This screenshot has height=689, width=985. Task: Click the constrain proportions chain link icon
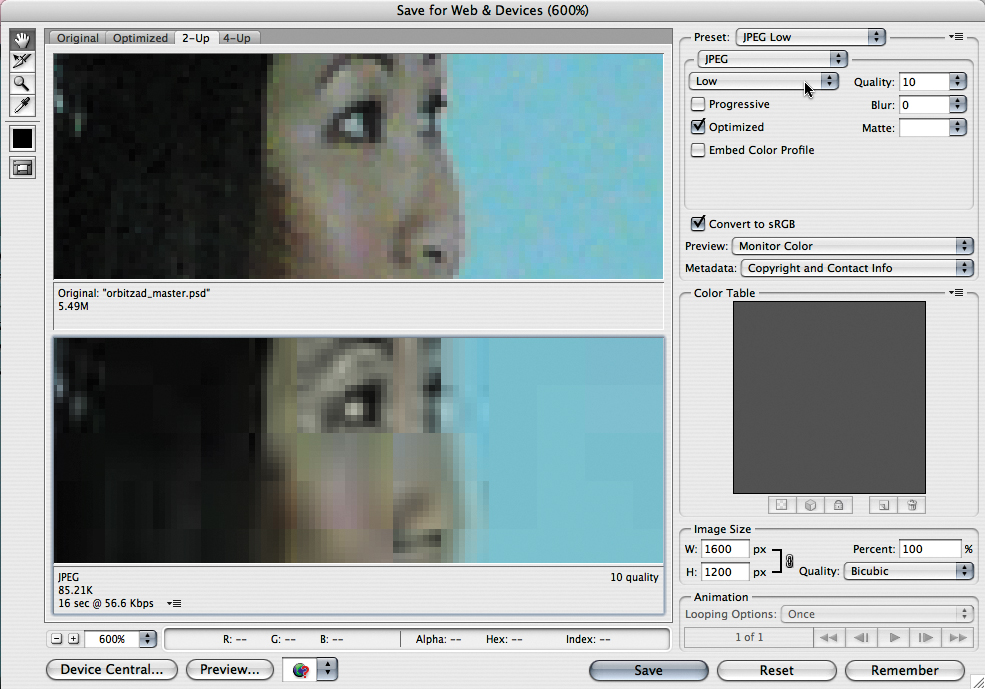click(x=789, y=561)
